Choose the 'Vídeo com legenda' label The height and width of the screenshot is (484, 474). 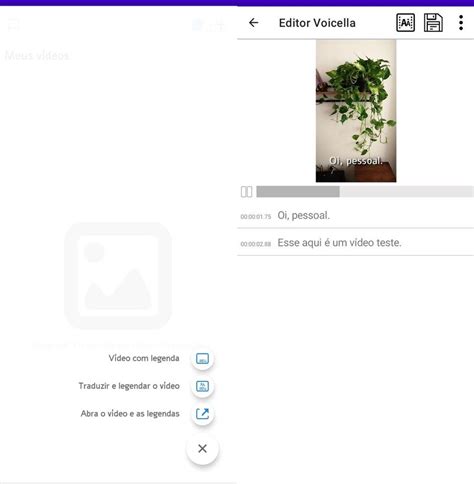tap(144, 358)
